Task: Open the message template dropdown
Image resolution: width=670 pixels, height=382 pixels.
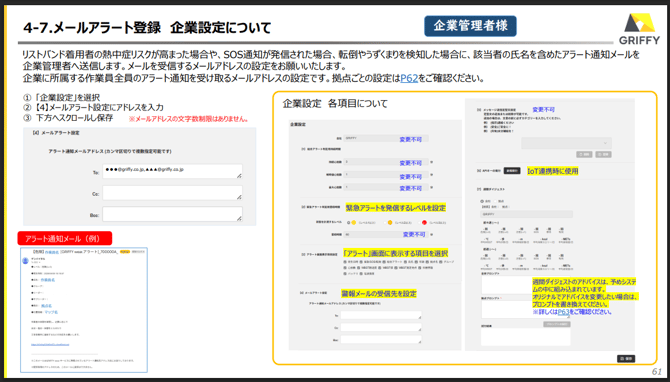Action: click(566, 143)
